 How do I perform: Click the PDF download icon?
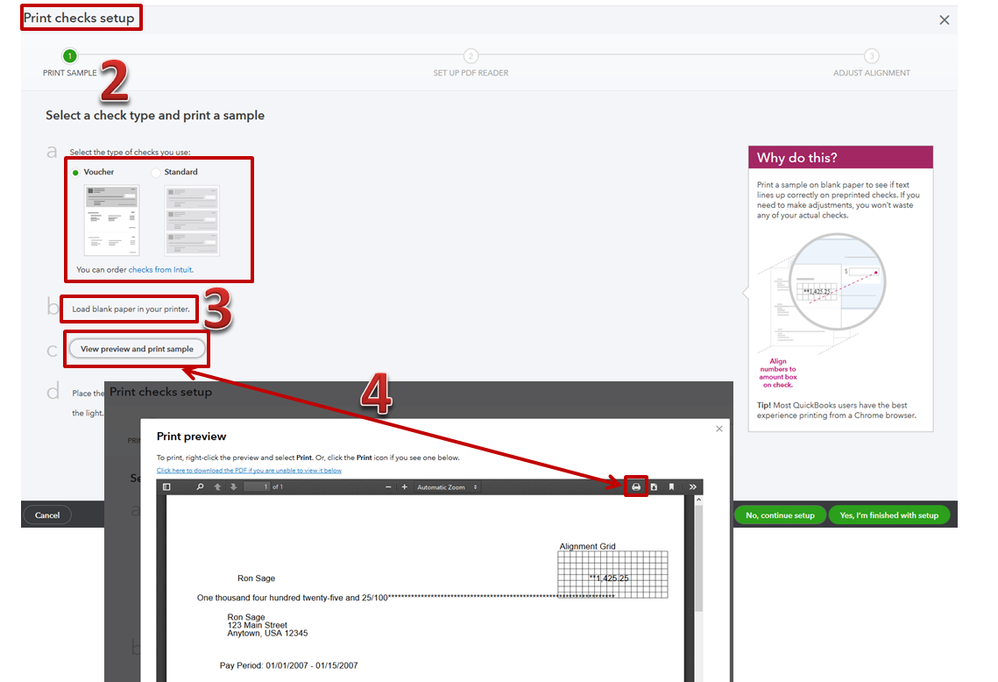(x=654, y=487)
